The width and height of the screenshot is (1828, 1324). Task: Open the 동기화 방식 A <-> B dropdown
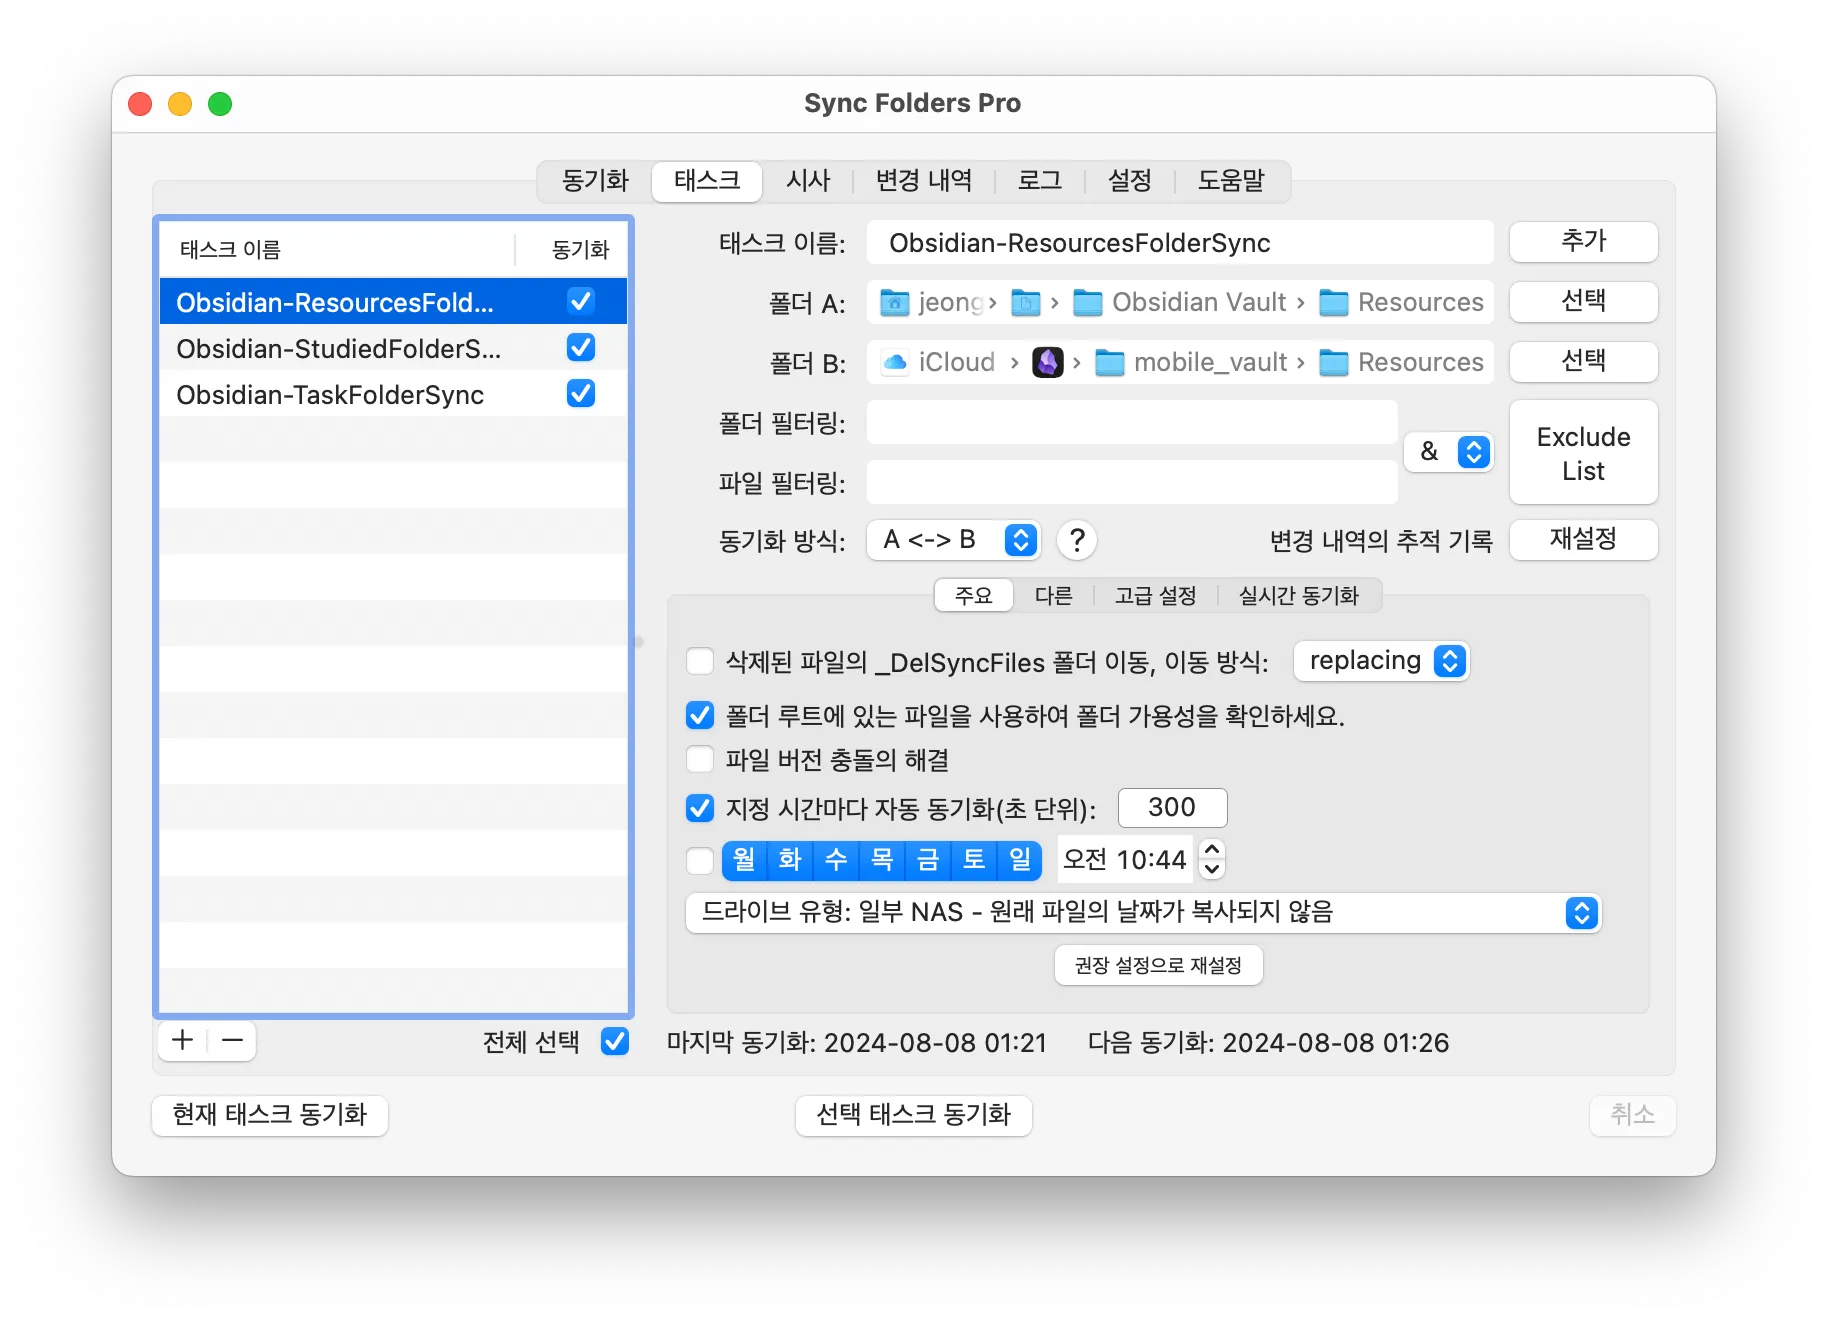point(953,540)
